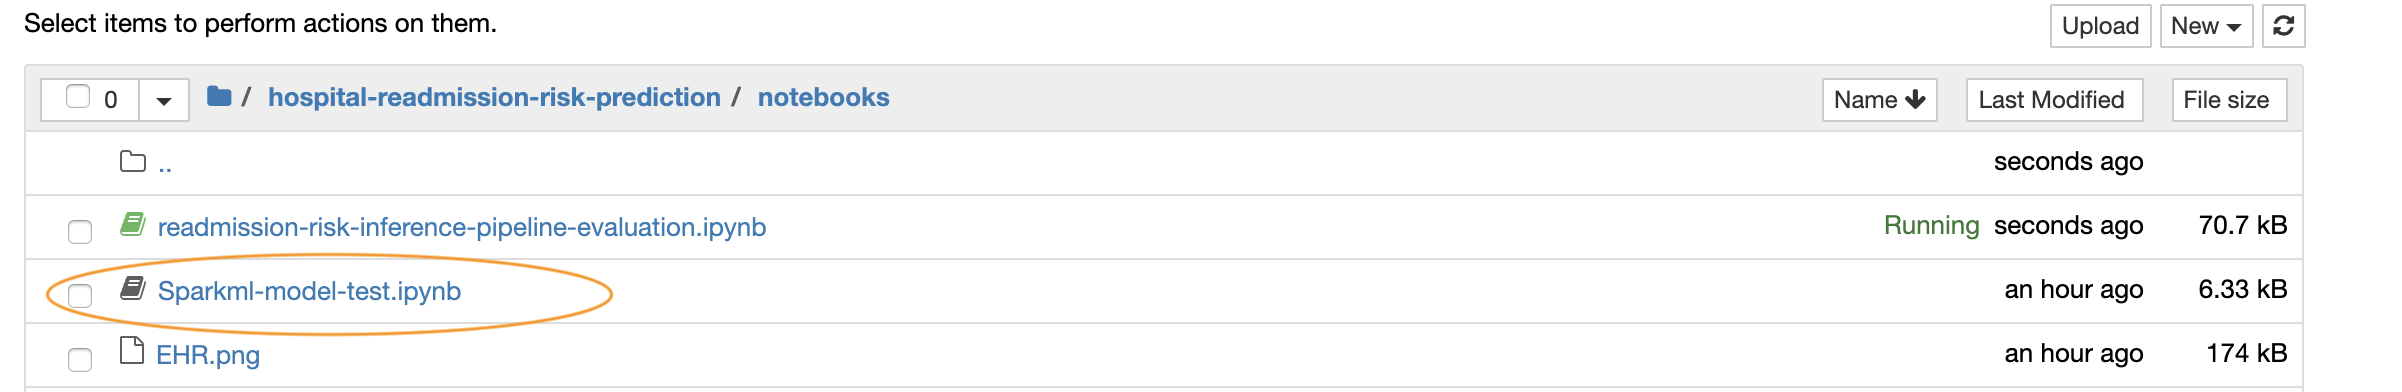The height and width of the screenshot is (392, 2402).
Task: Click the refresh notebook list icon
Action: pyautogui.click(x=2283, y=26)
